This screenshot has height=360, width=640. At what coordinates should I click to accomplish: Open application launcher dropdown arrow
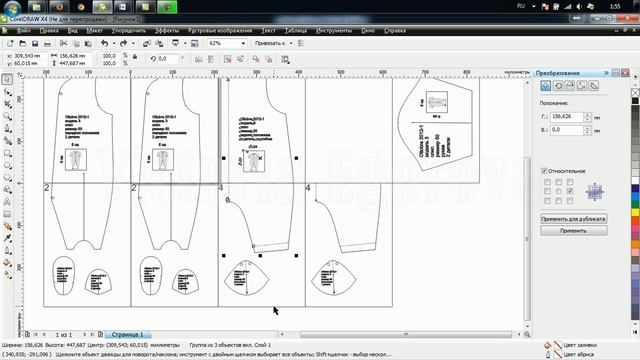[x=185, y=43]
